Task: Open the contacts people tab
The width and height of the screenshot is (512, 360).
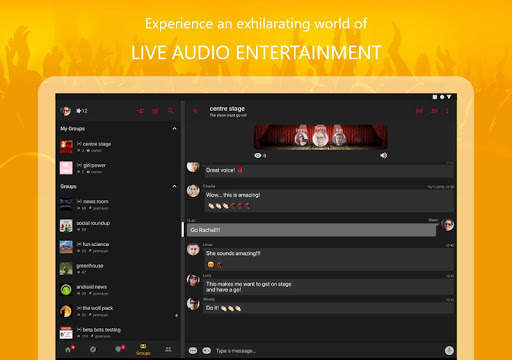Action: tap(168, 349)
